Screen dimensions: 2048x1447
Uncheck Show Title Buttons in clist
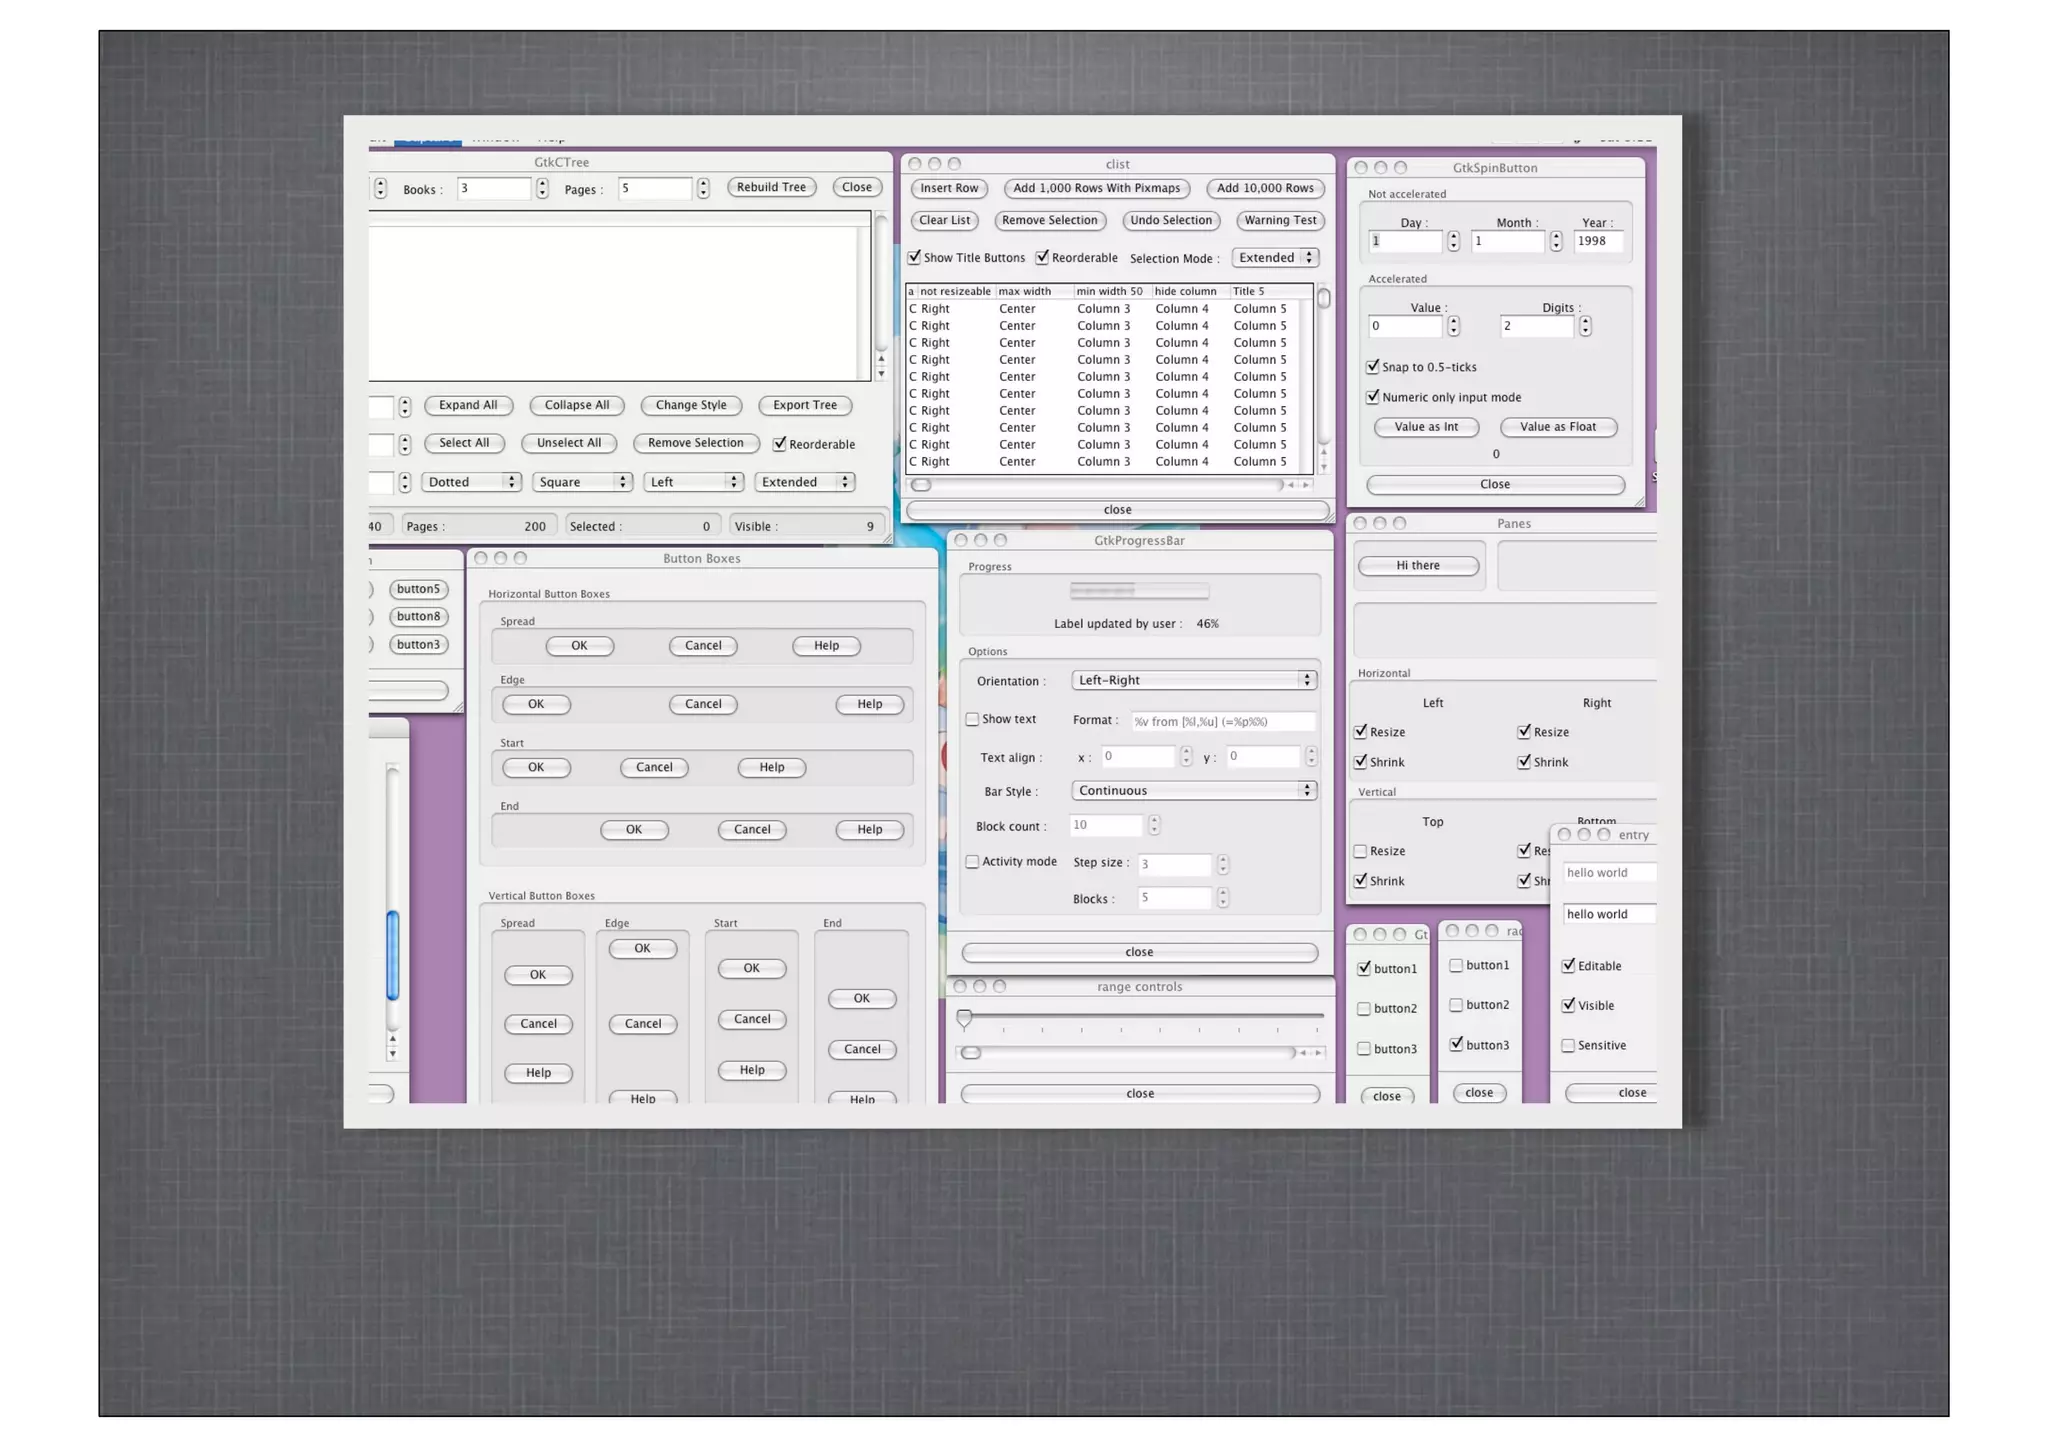click(x=914, y=258)
